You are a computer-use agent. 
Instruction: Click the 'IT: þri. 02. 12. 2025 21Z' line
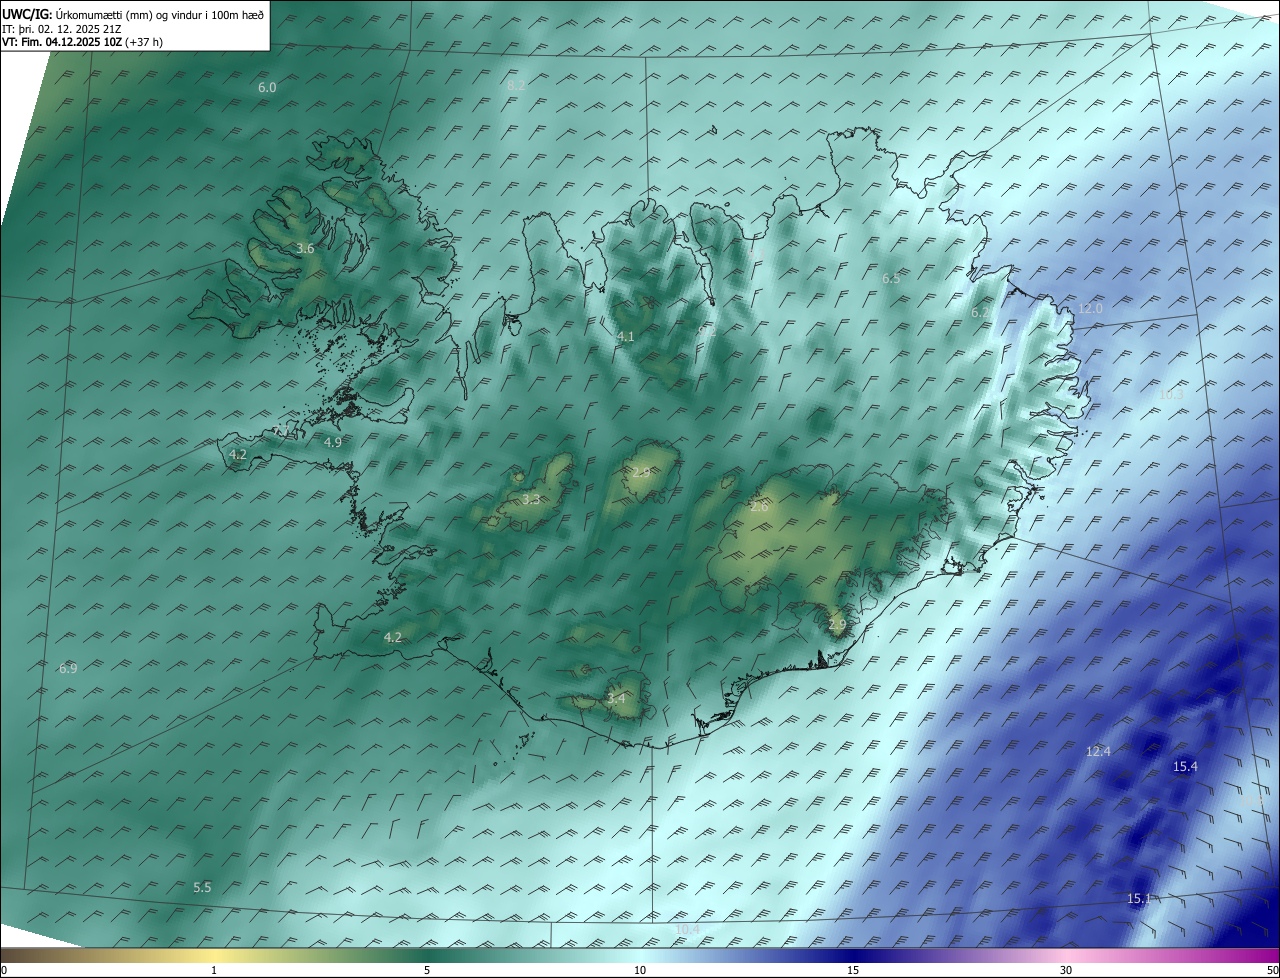pyautogui.click(x=62, y=29)
